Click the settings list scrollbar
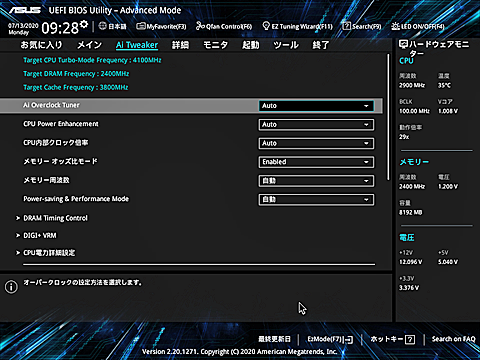Screen dimensions: 480x360 pos(388,117)
